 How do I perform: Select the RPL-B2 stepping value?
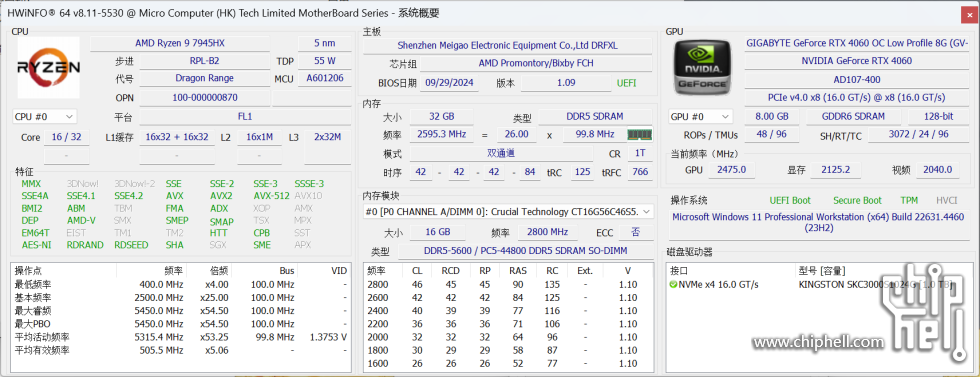click(204, 61)
